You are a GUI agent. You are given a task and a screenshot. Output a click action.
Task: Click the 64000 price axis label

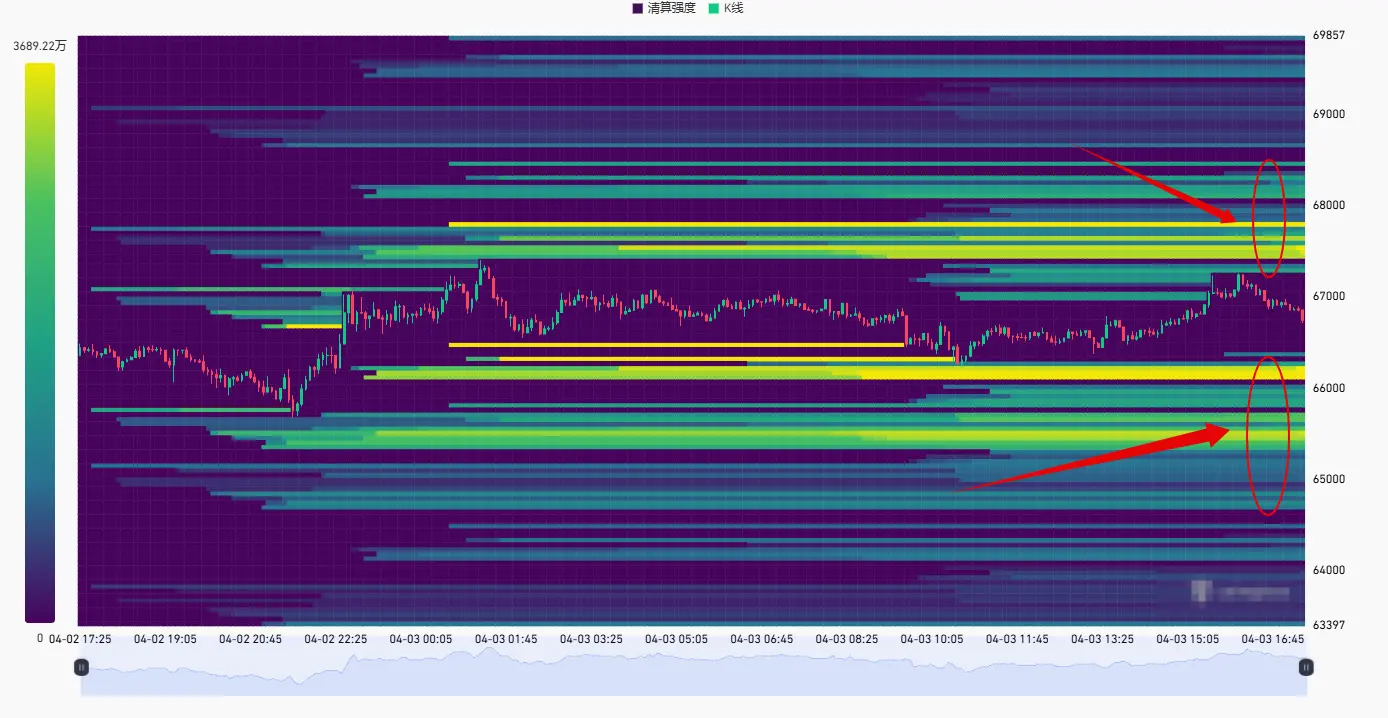coord(1328,570)
